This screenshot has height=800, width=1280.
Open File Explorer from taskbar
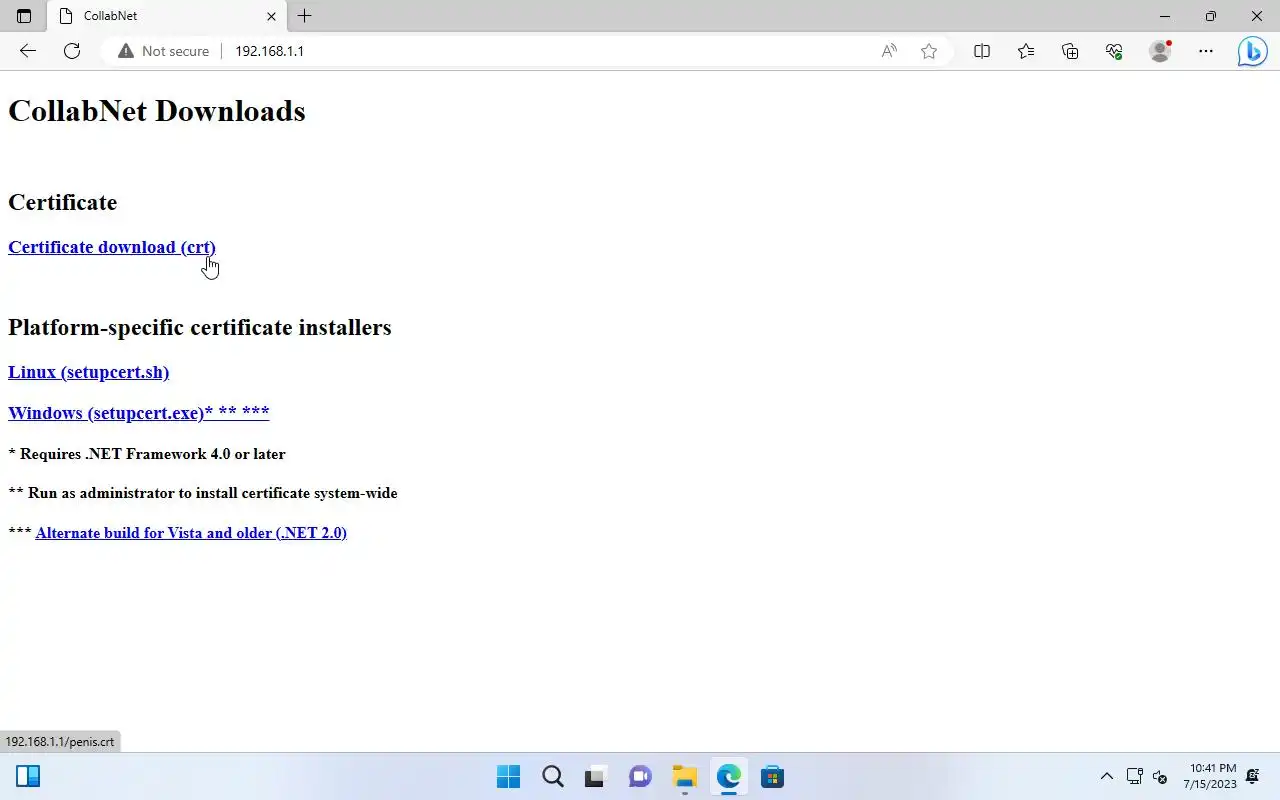(x=684, y=777)
